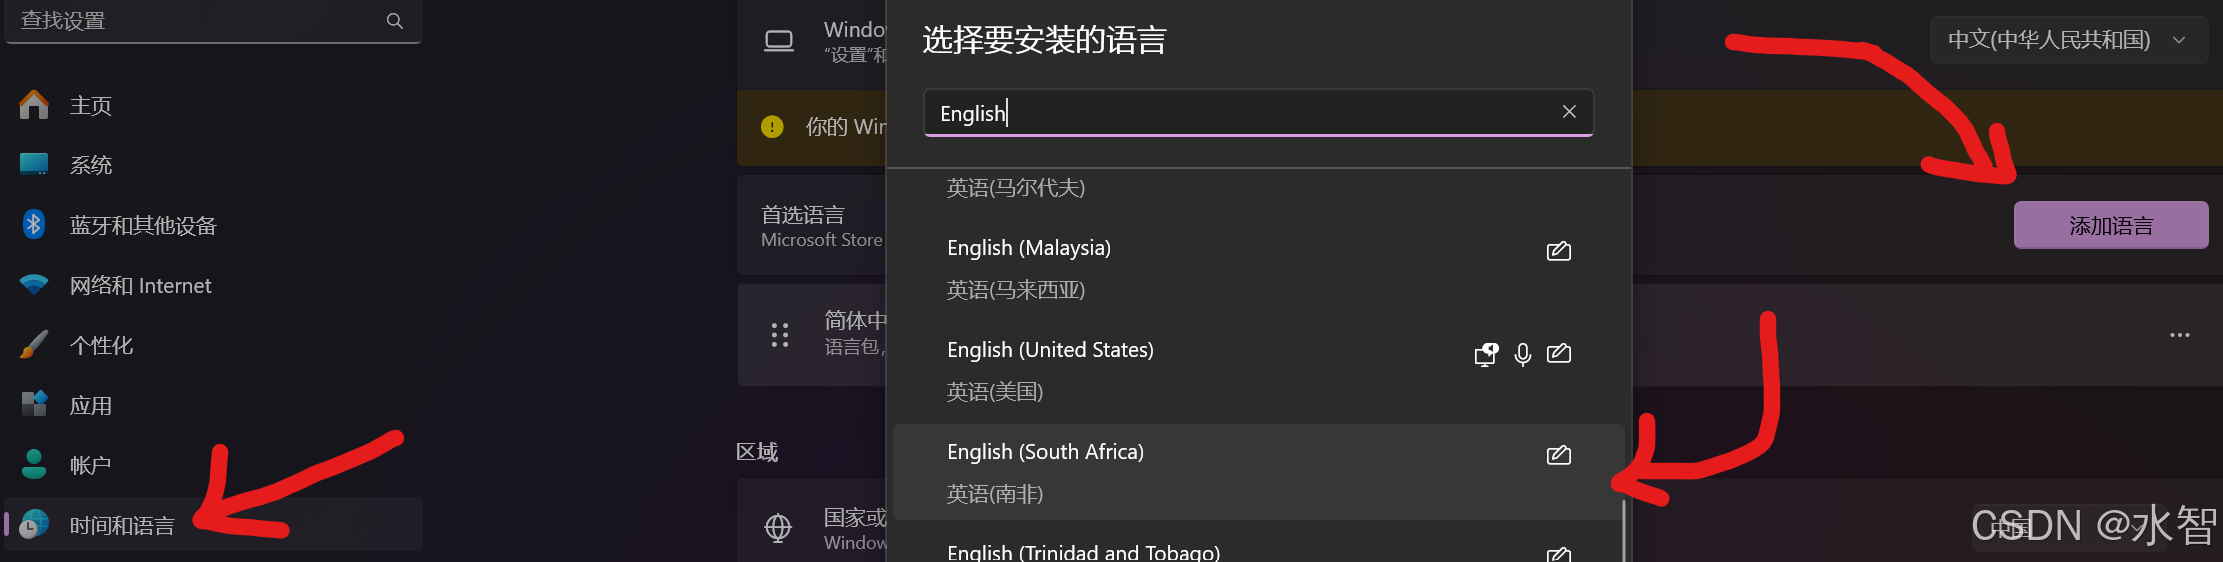Click 英语(马来西亚) subtitle text

[1015, 290]
